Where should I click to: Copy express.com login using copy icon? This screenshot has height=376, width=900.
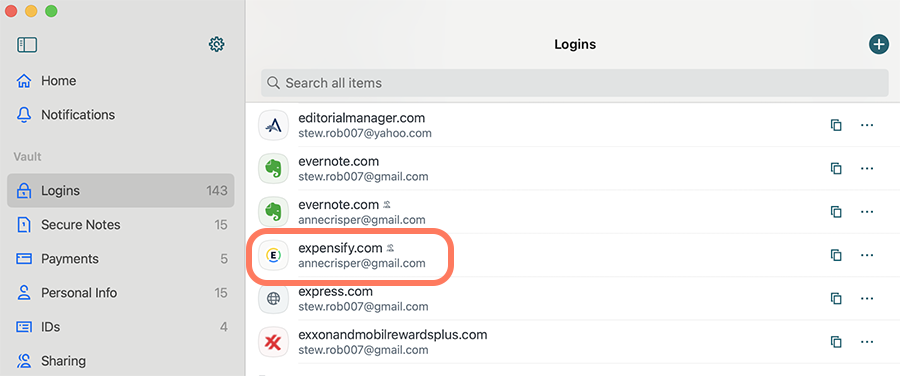click(836, 299)
